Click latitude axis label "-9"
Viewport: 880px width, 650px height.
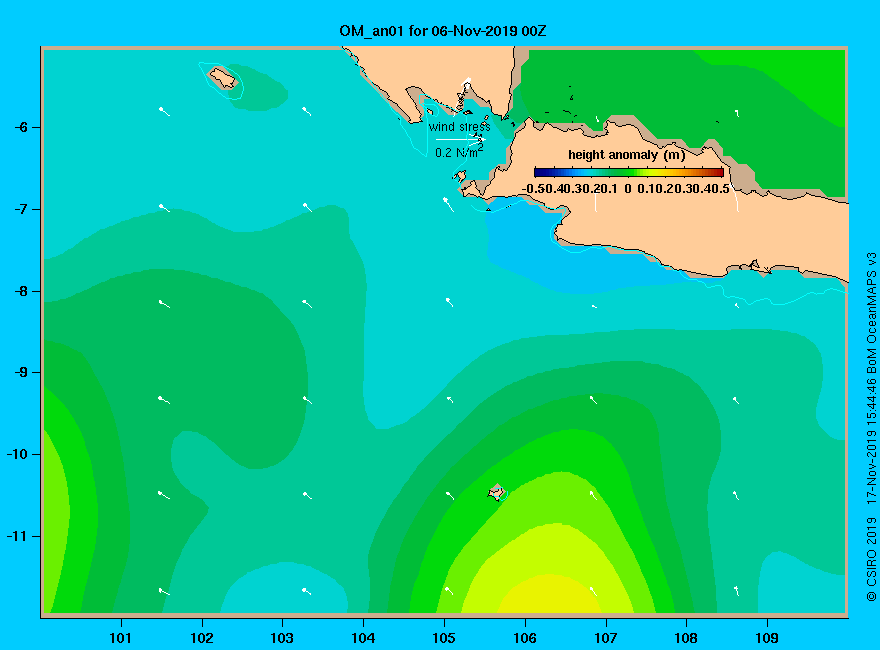pos(21,373)
